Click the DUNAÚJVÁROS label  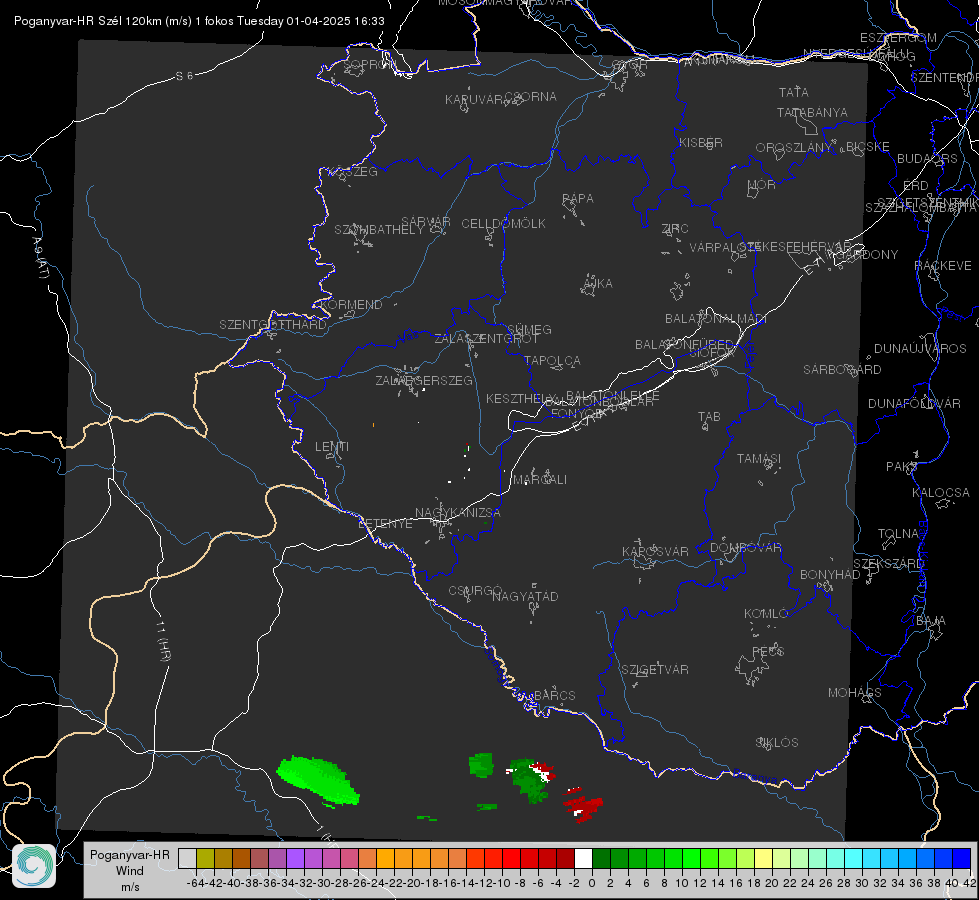click(920, 349)
